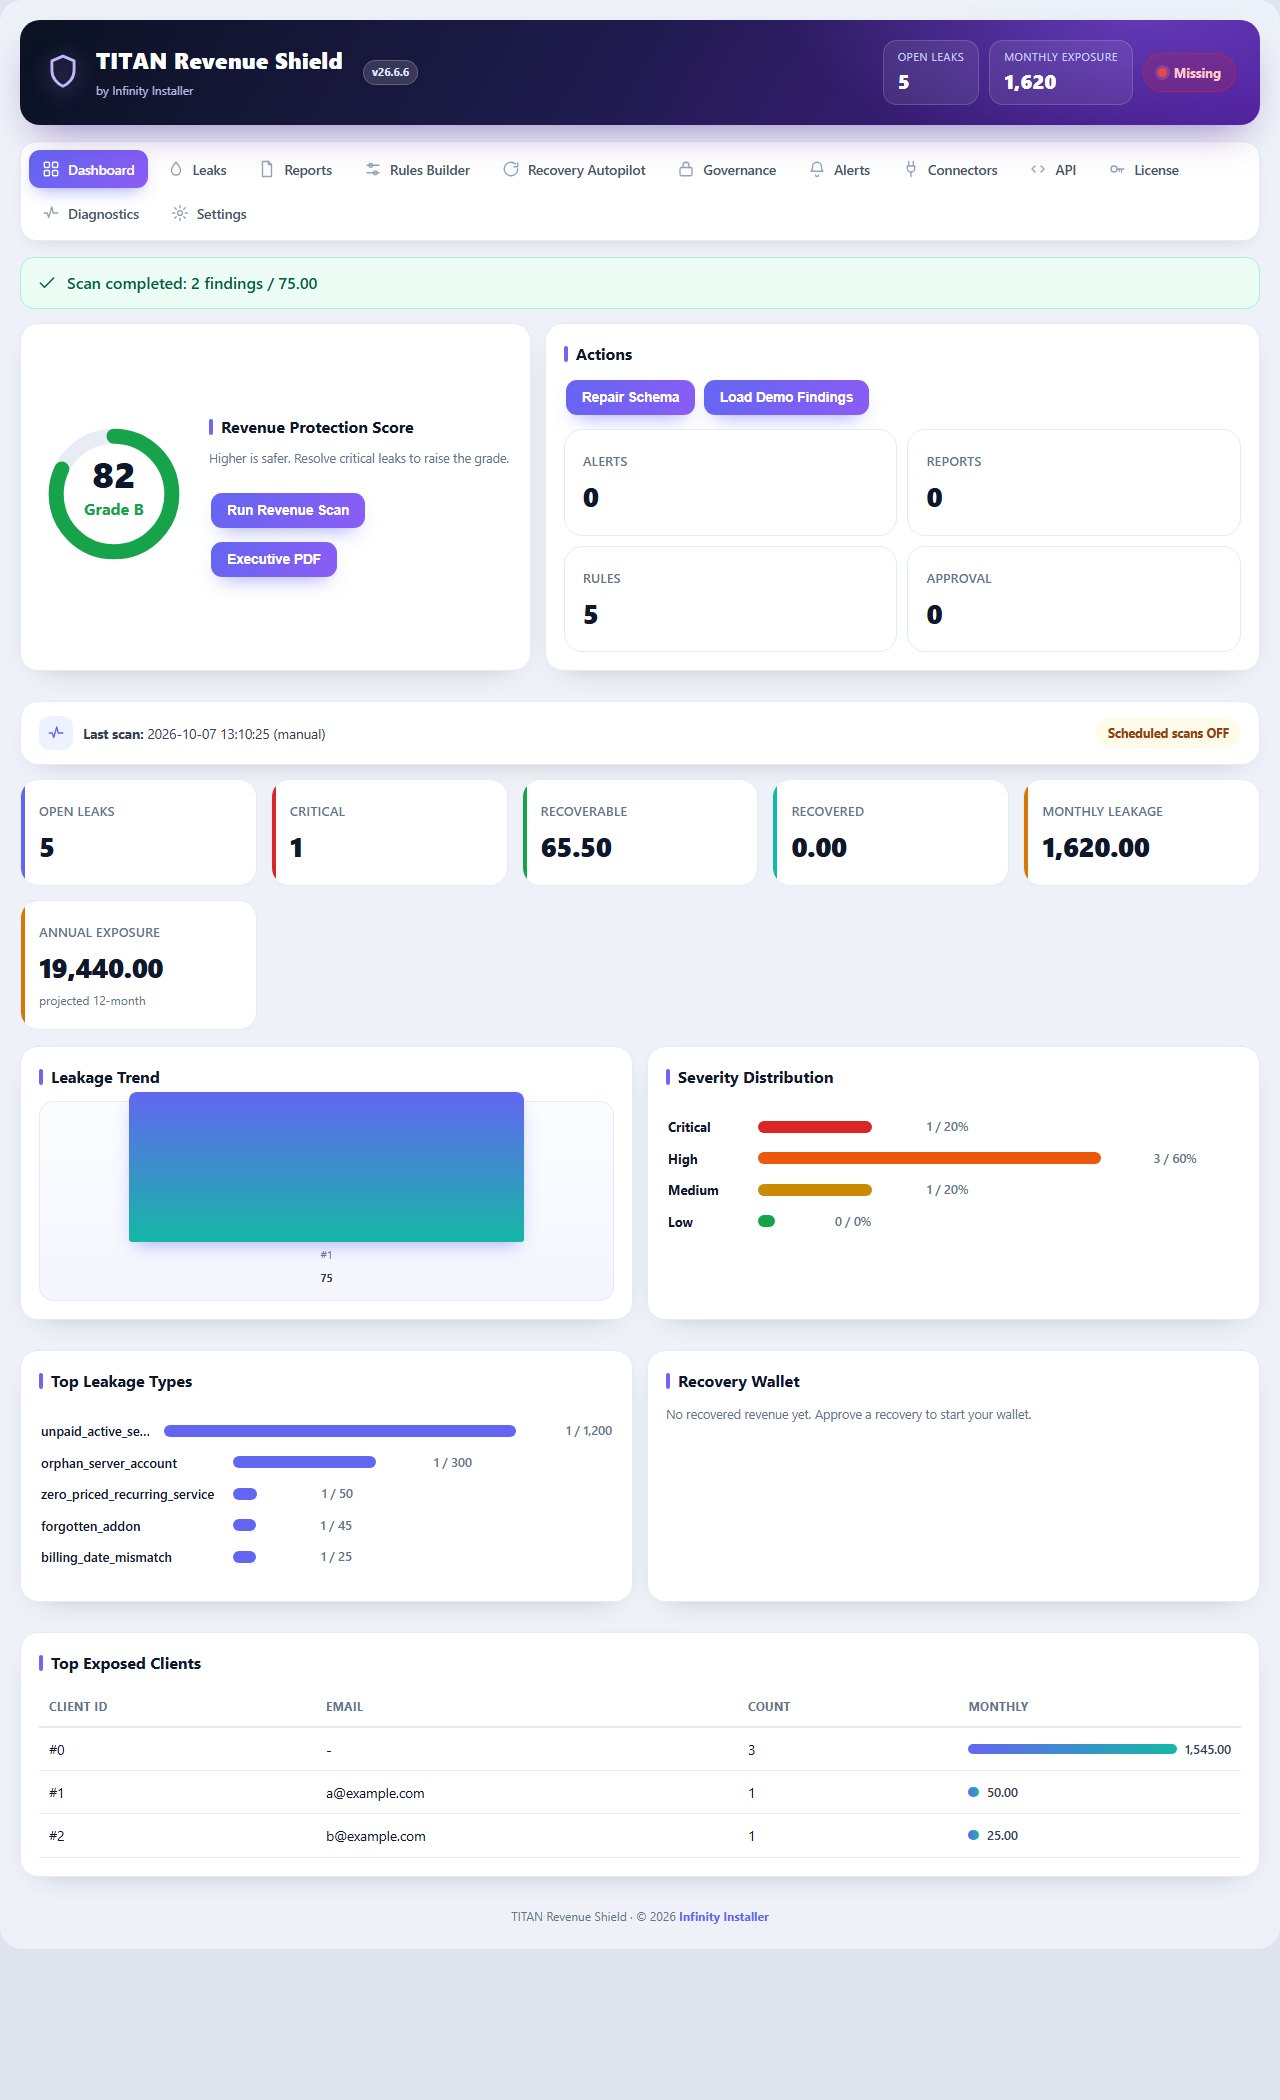Viewport: 1280px width, 2100px height.
Task: Click the Annual Exposure stat card
Action: click(x=138, y=965)
